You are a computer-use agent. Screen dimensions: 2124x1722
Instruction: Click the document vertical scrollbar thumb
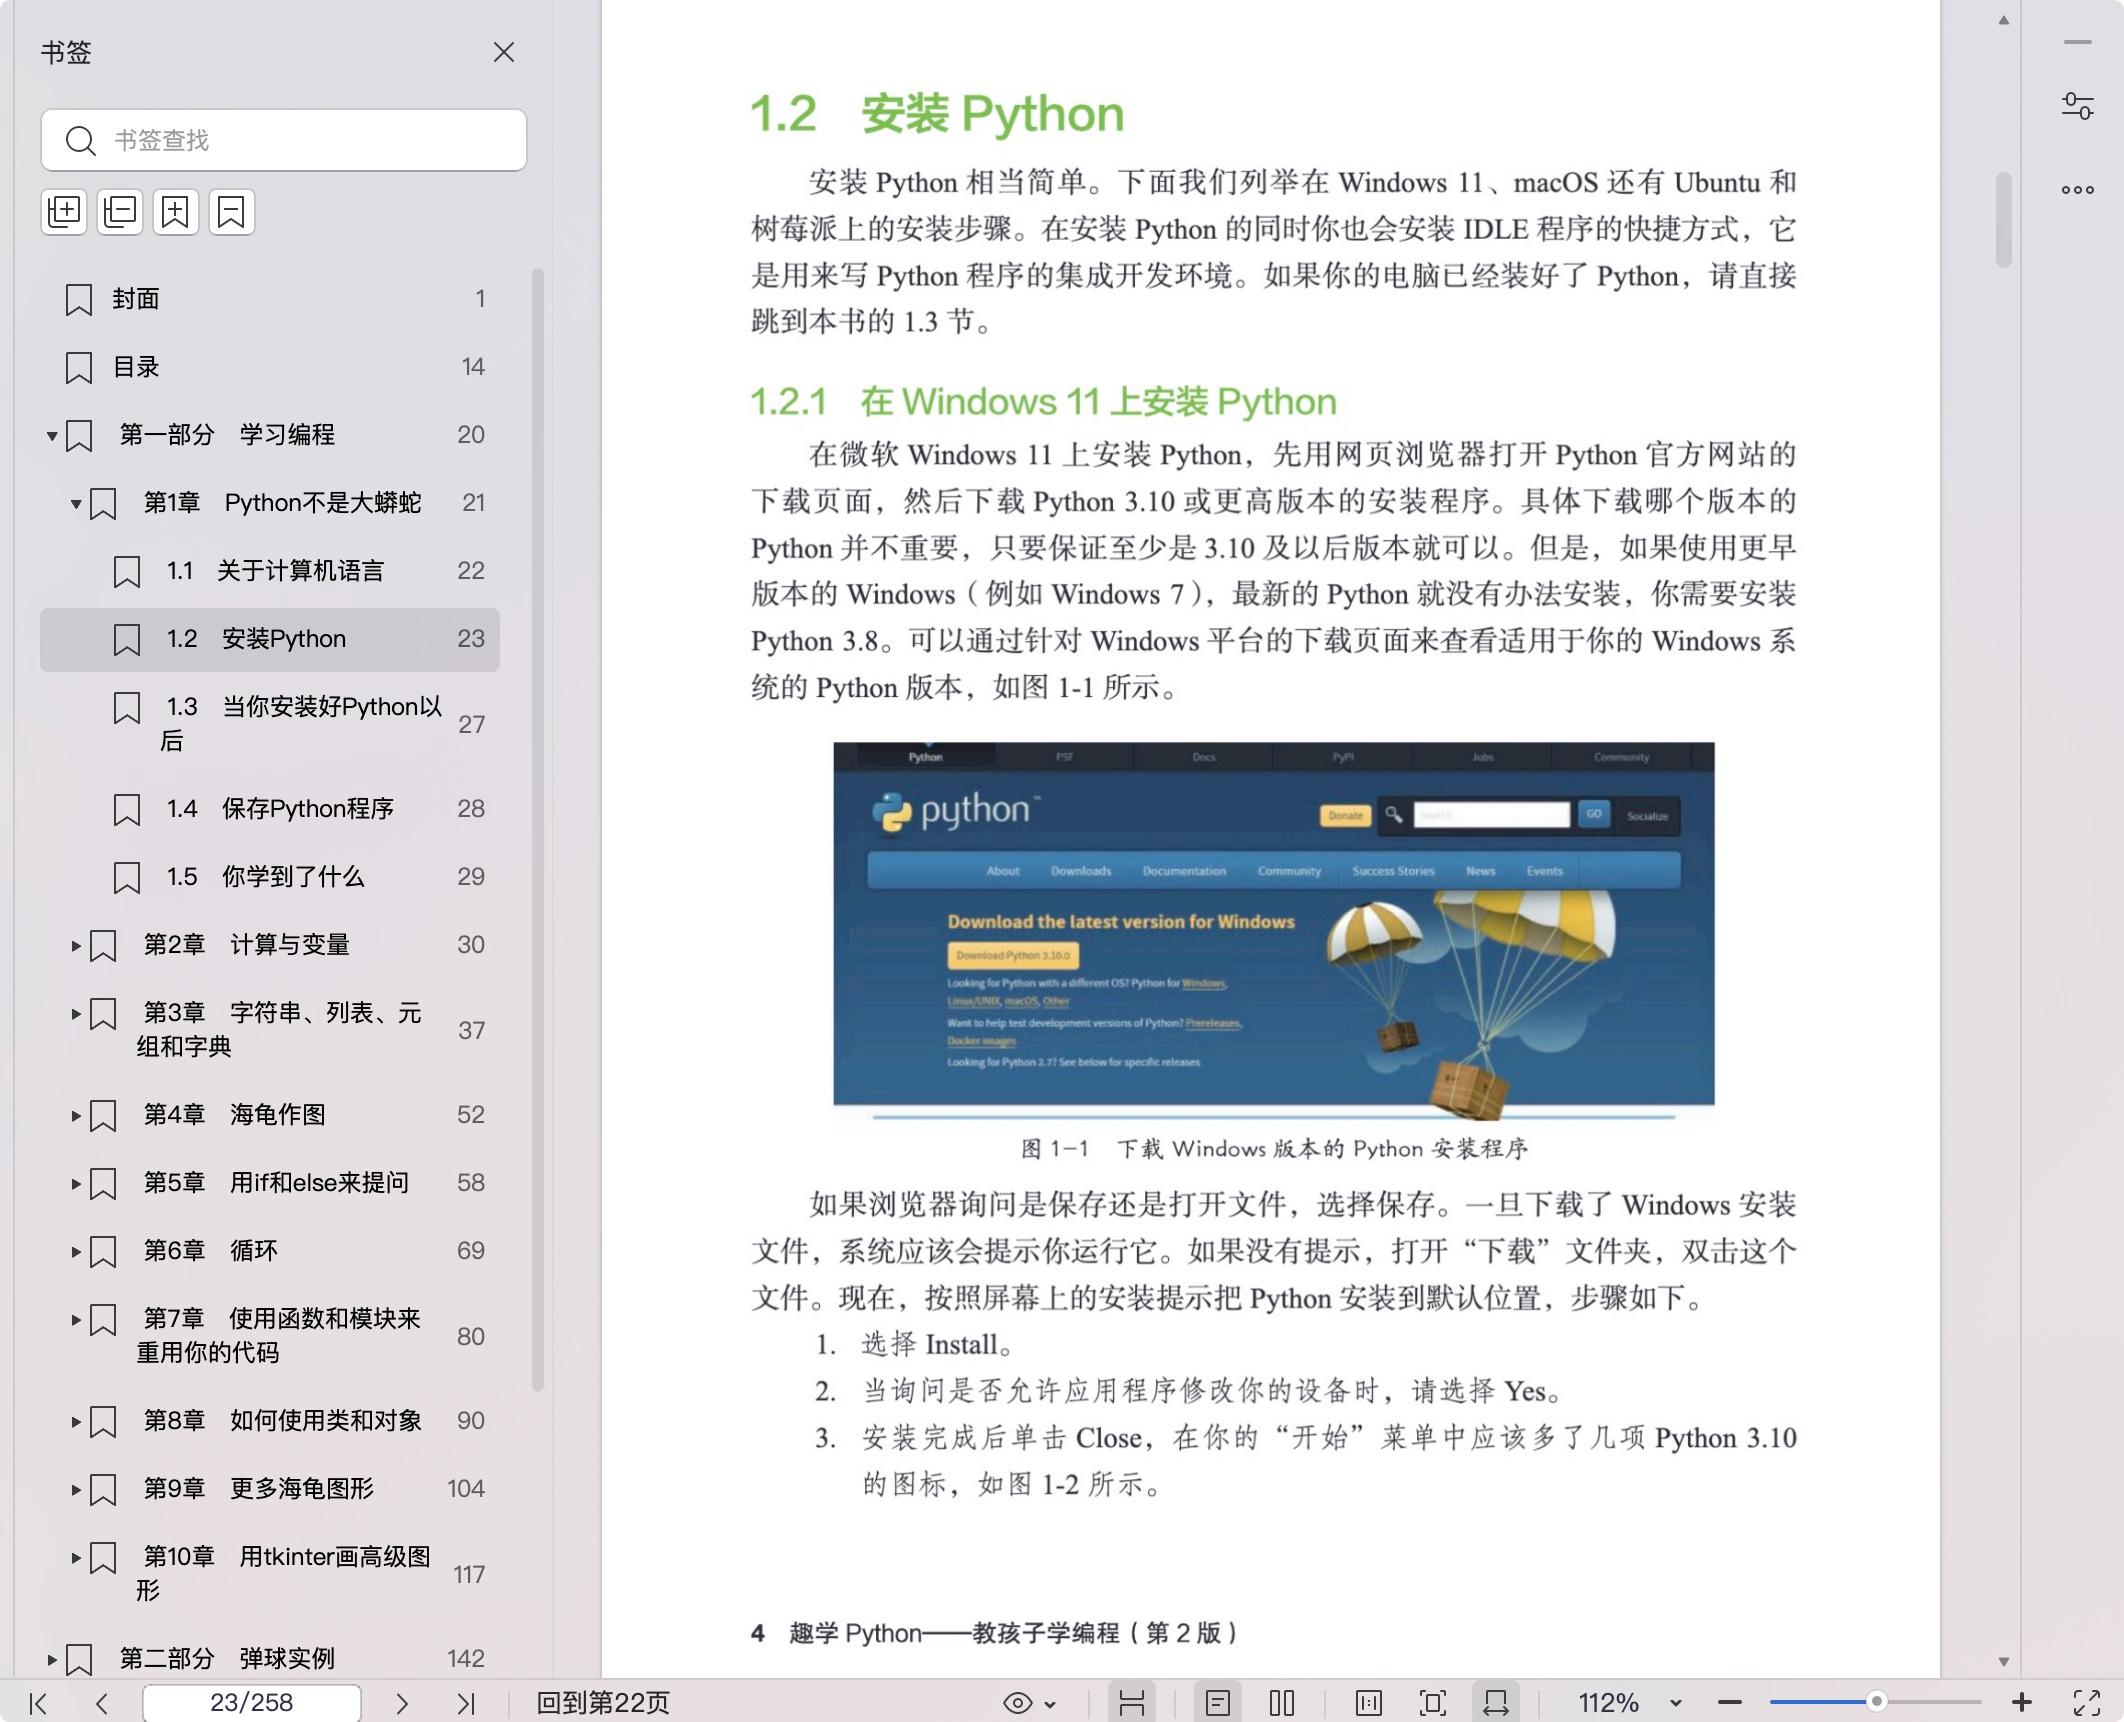2004,220
